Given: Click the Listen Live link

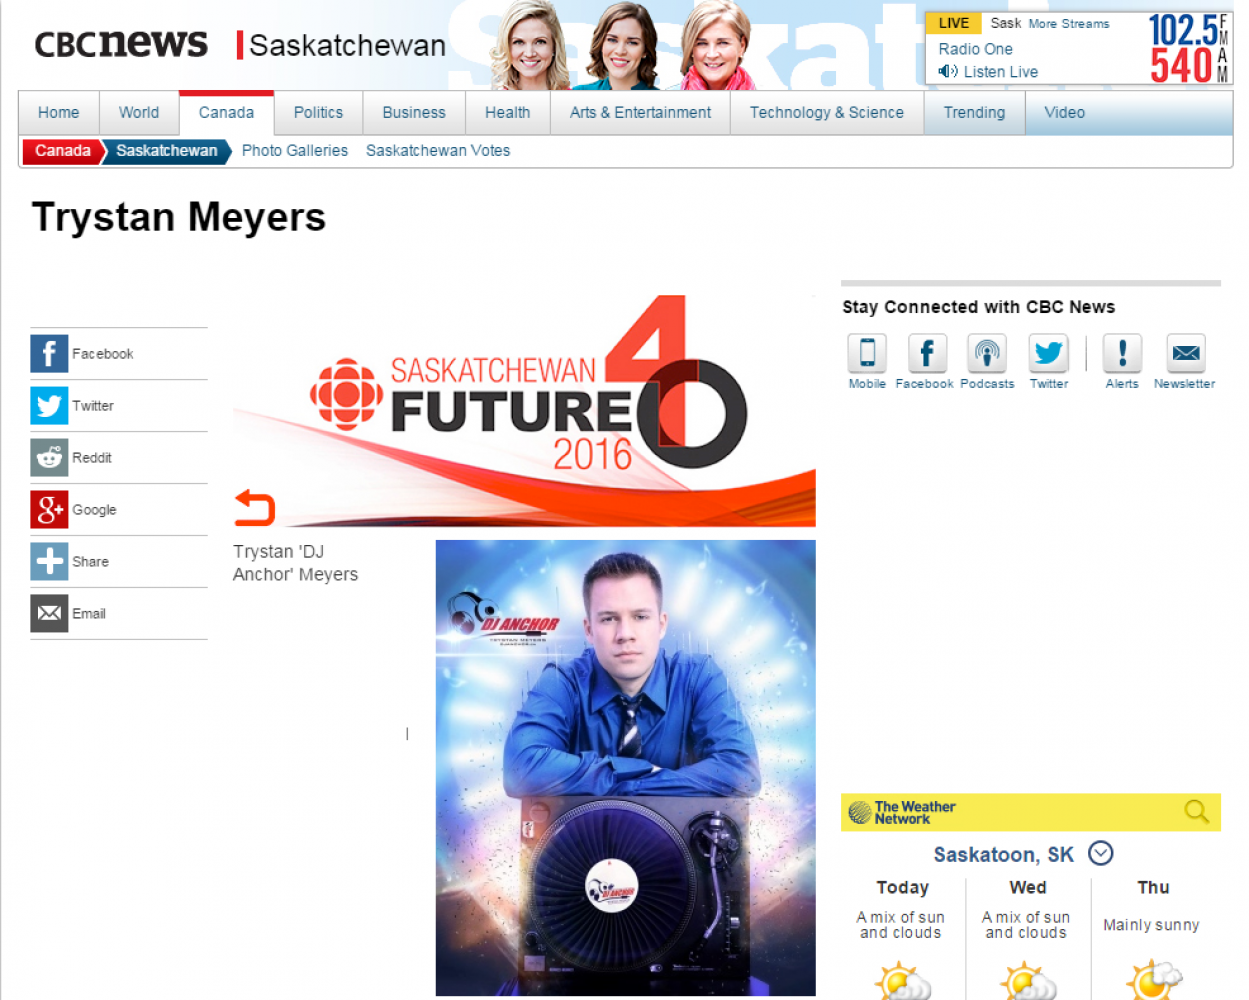Looking at the screenshot, I should pos(1000,72).
